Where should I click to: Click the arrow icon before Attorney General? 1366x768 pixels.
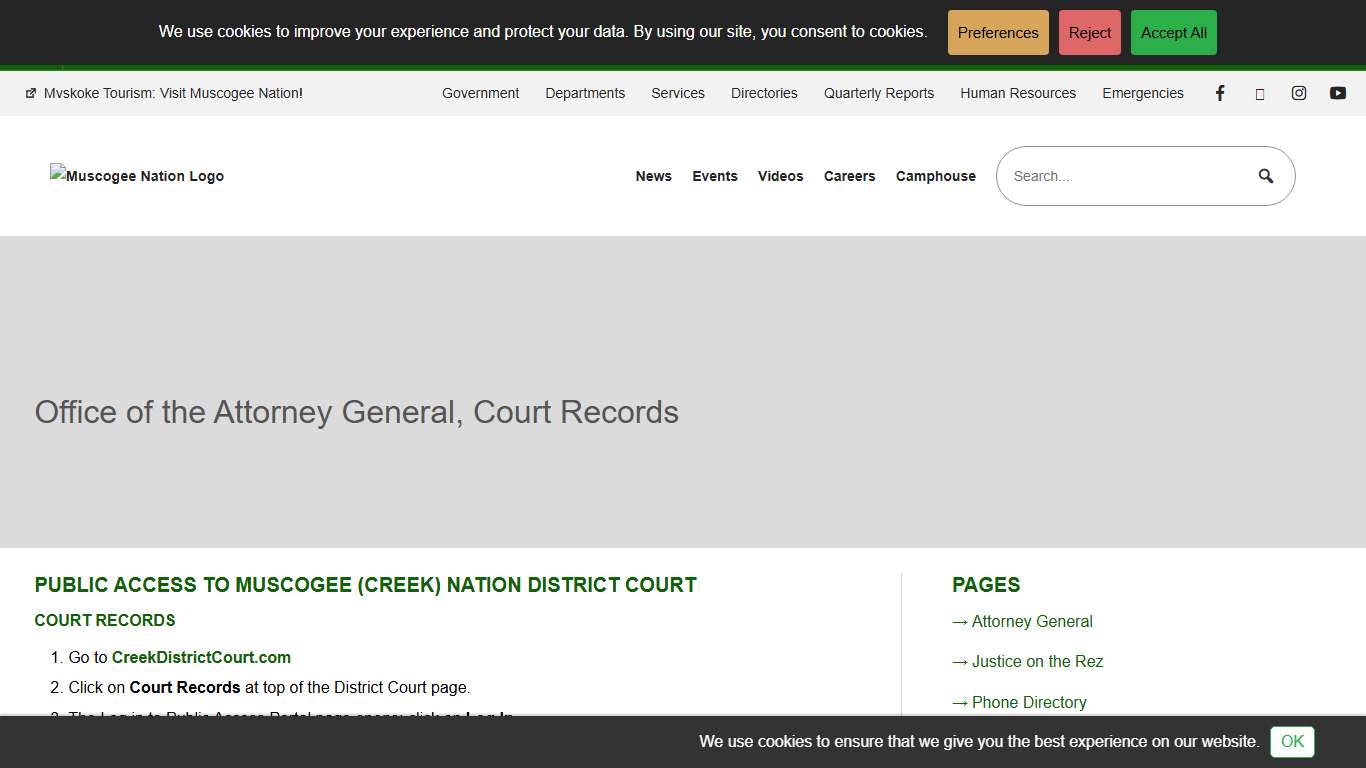pos(959,621)
